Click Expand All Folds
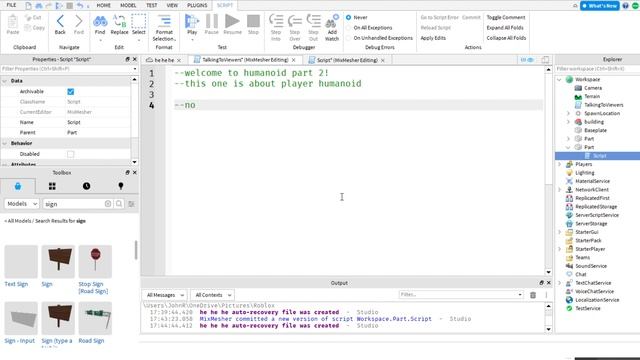This screenshot has width=640, height=360. click(505, 28)
